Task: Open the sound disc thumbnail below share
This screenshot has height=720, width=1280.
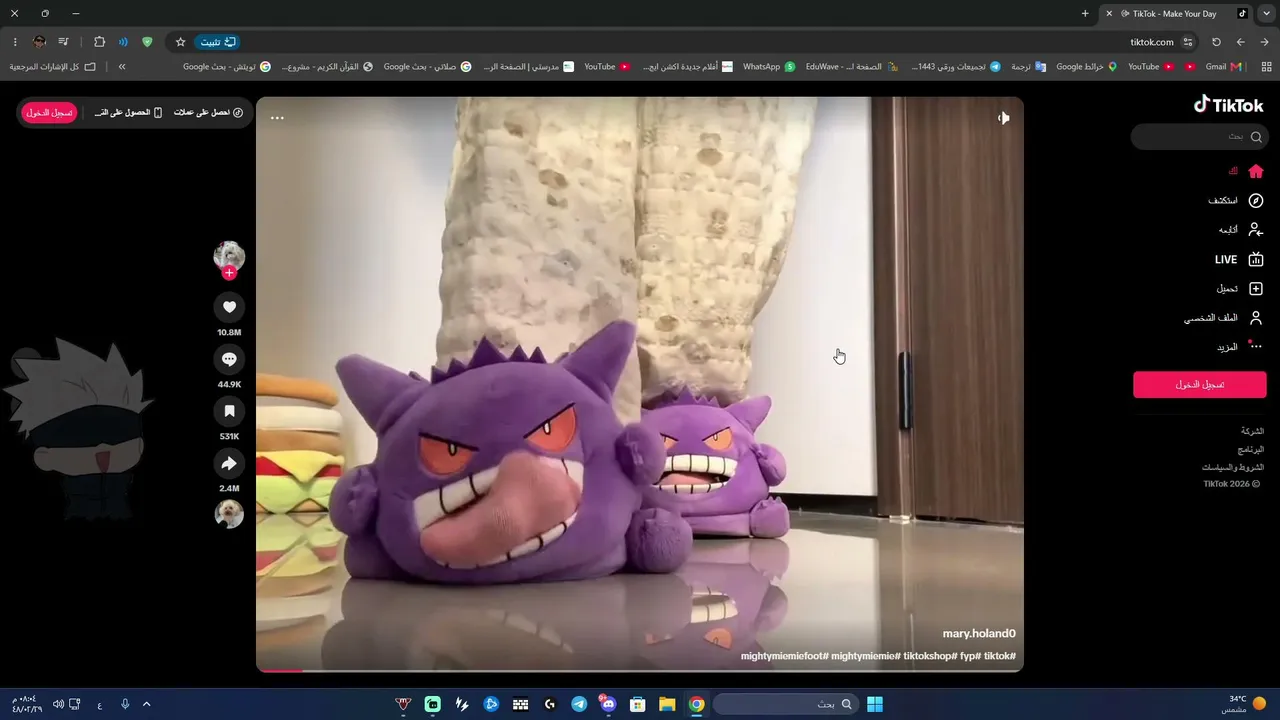Action: click(229, 514)
